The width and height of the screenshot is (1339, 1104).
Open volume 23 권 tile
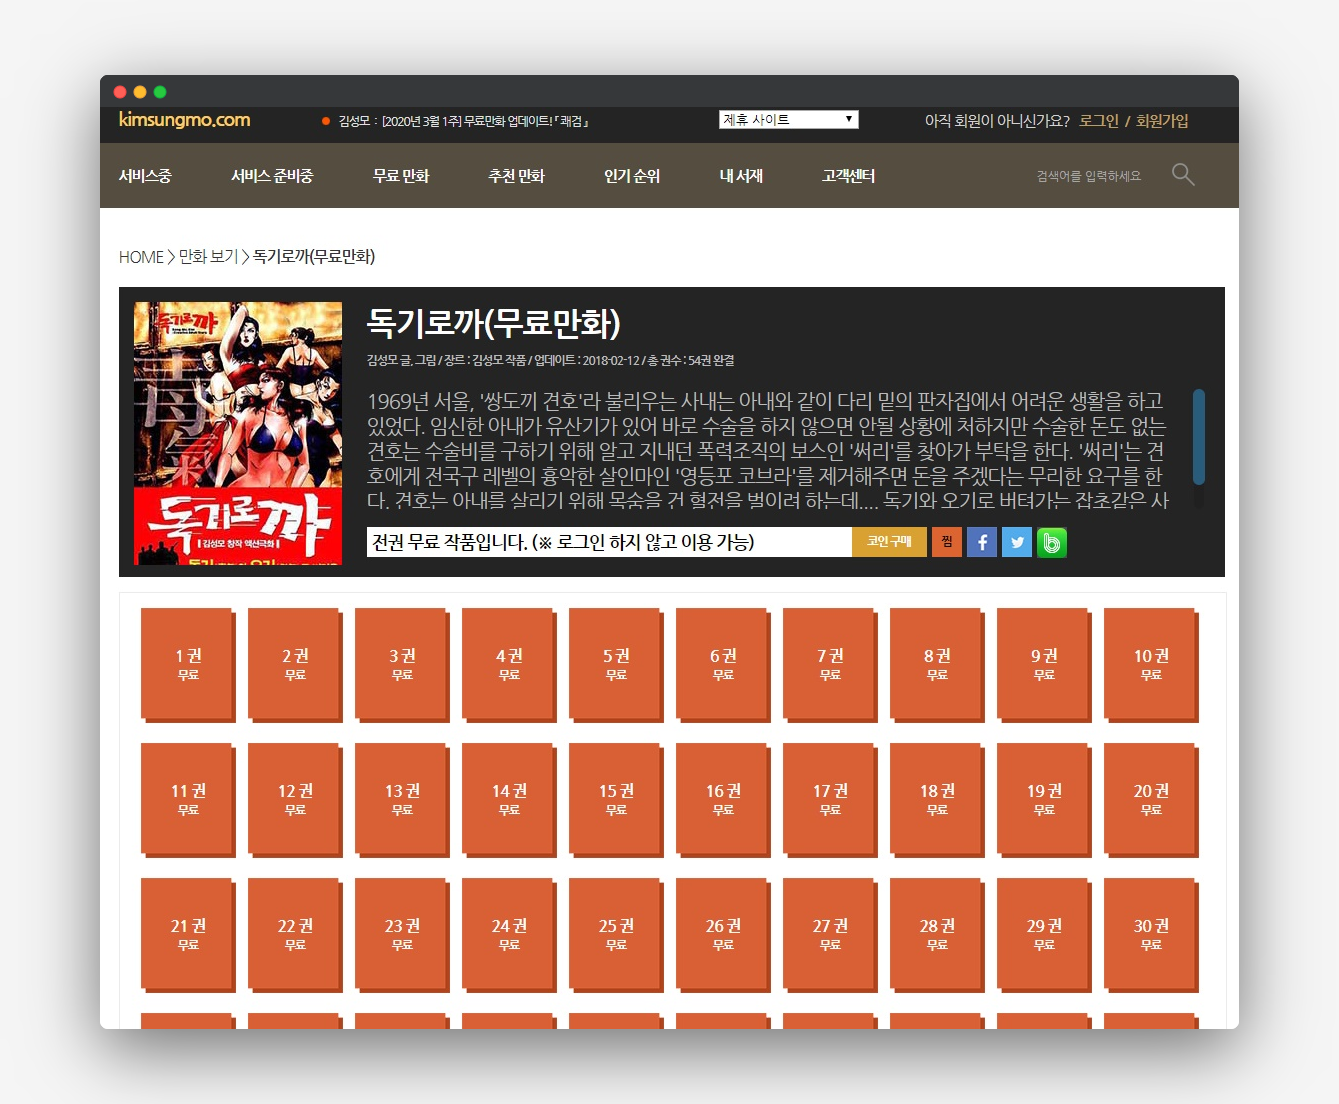402,934
